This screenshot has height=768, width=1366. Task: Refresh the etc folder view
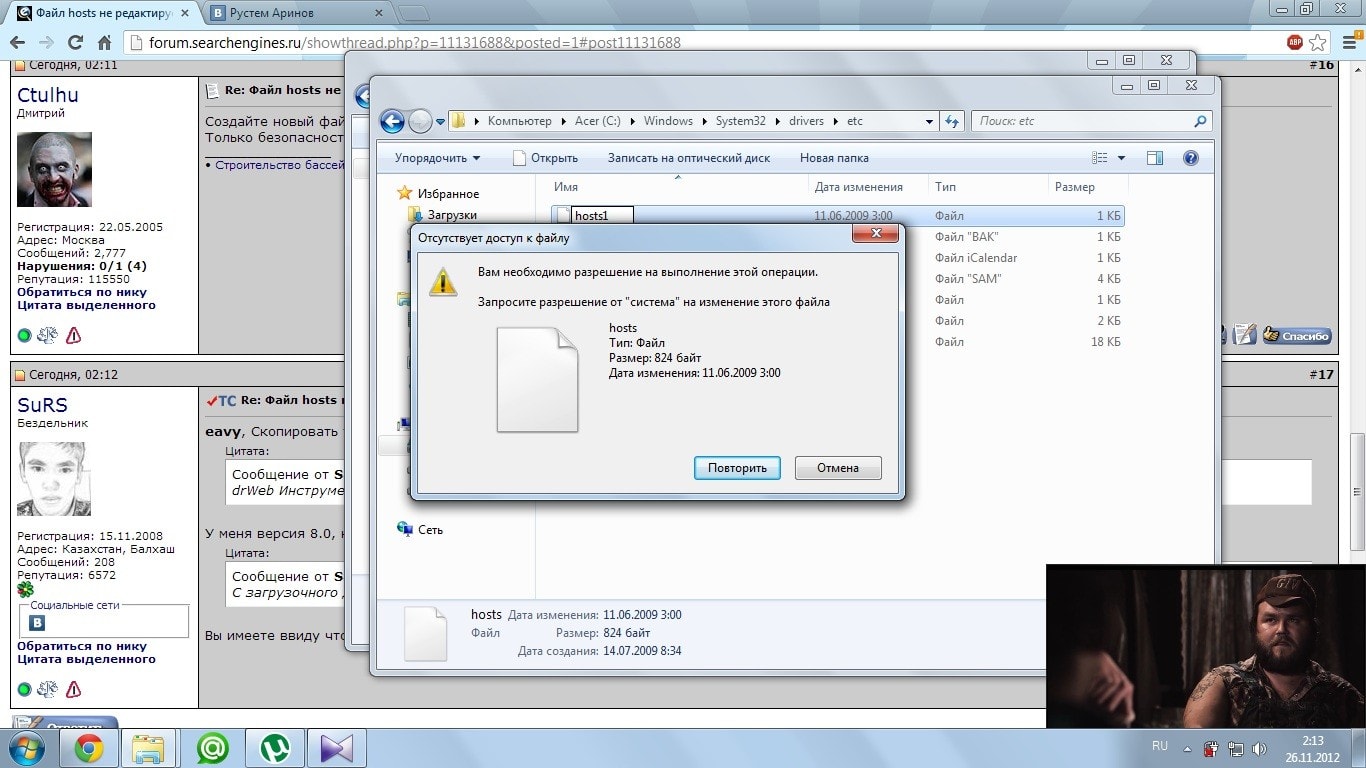952,121
